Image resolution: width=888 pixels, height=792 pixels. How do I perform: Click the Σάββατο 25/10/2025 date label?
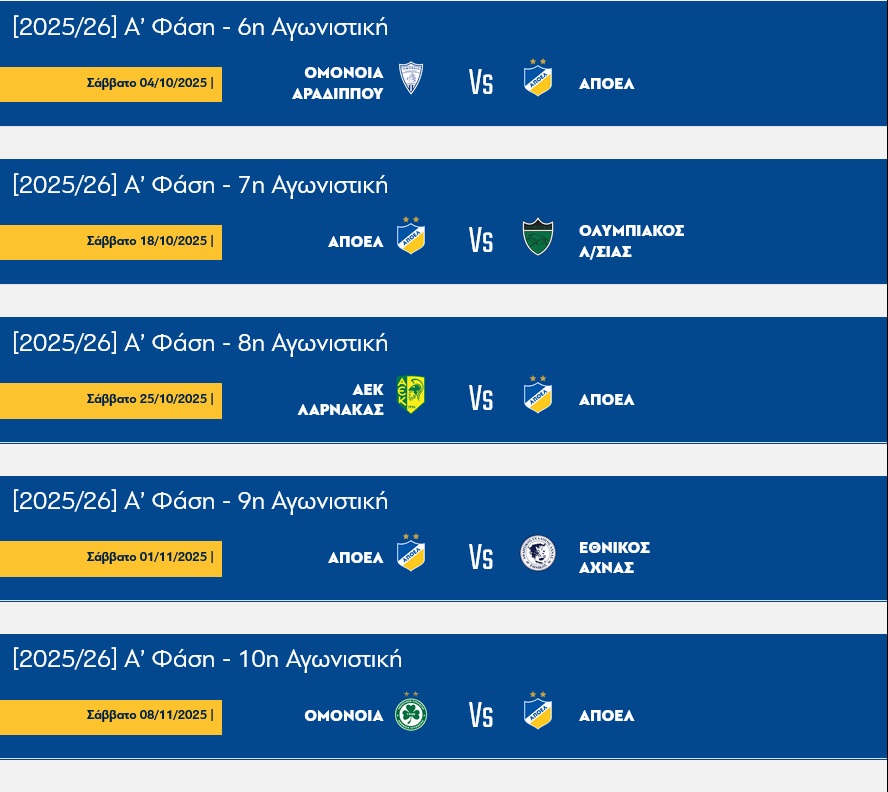click(x=150, y=399)
